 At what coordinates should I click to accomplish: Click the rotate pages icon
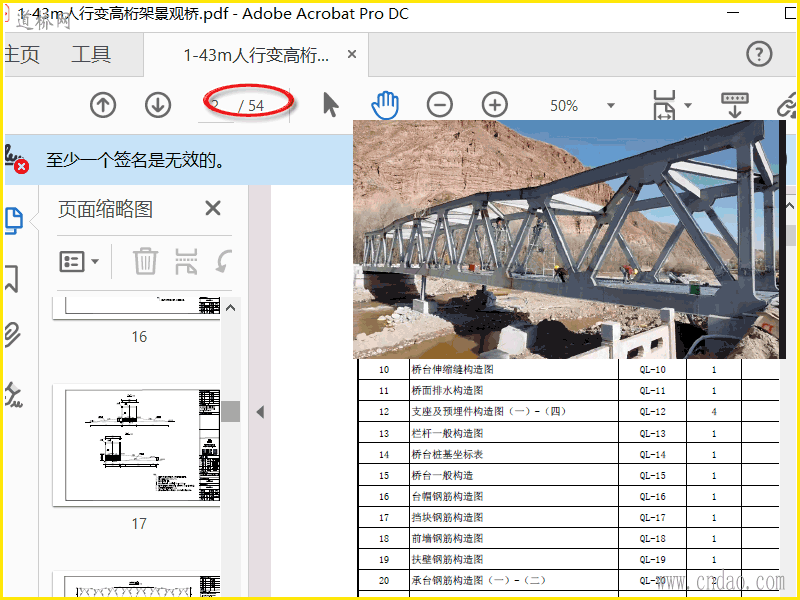(x=223, y=261)
